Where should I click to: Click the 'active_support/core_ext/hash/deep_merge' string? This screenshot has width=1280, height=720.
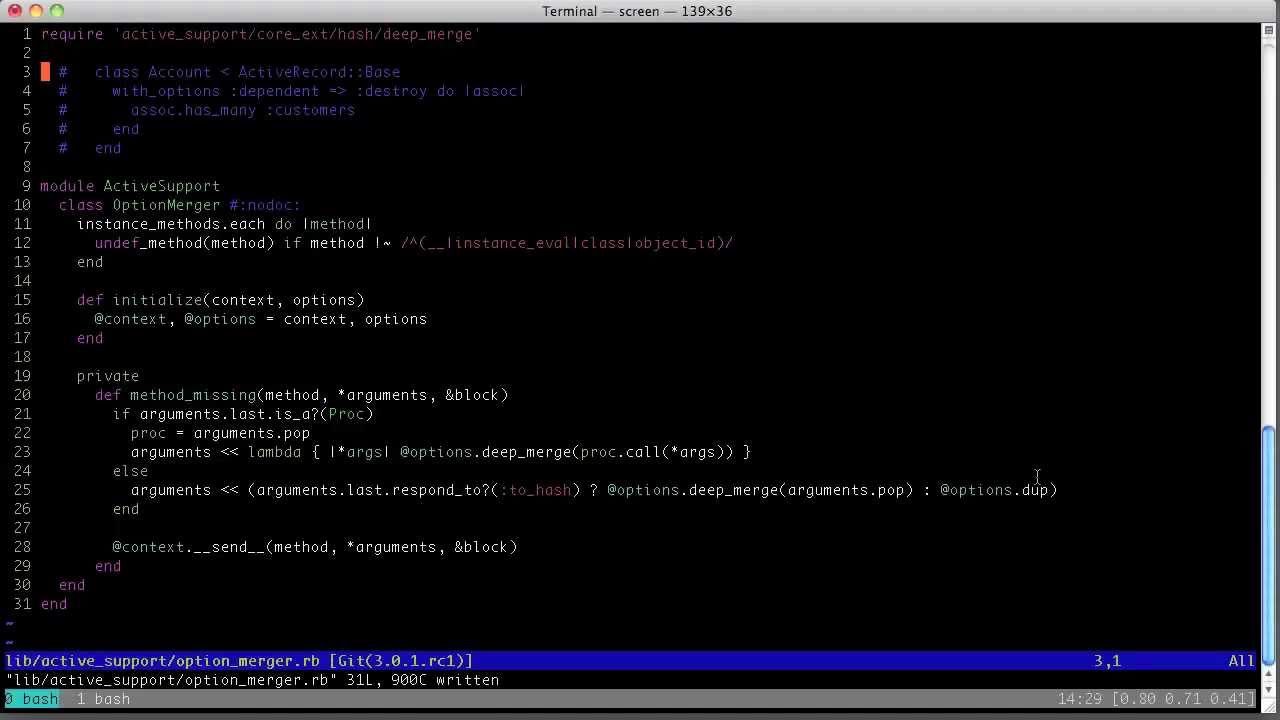tap(297, 34)
